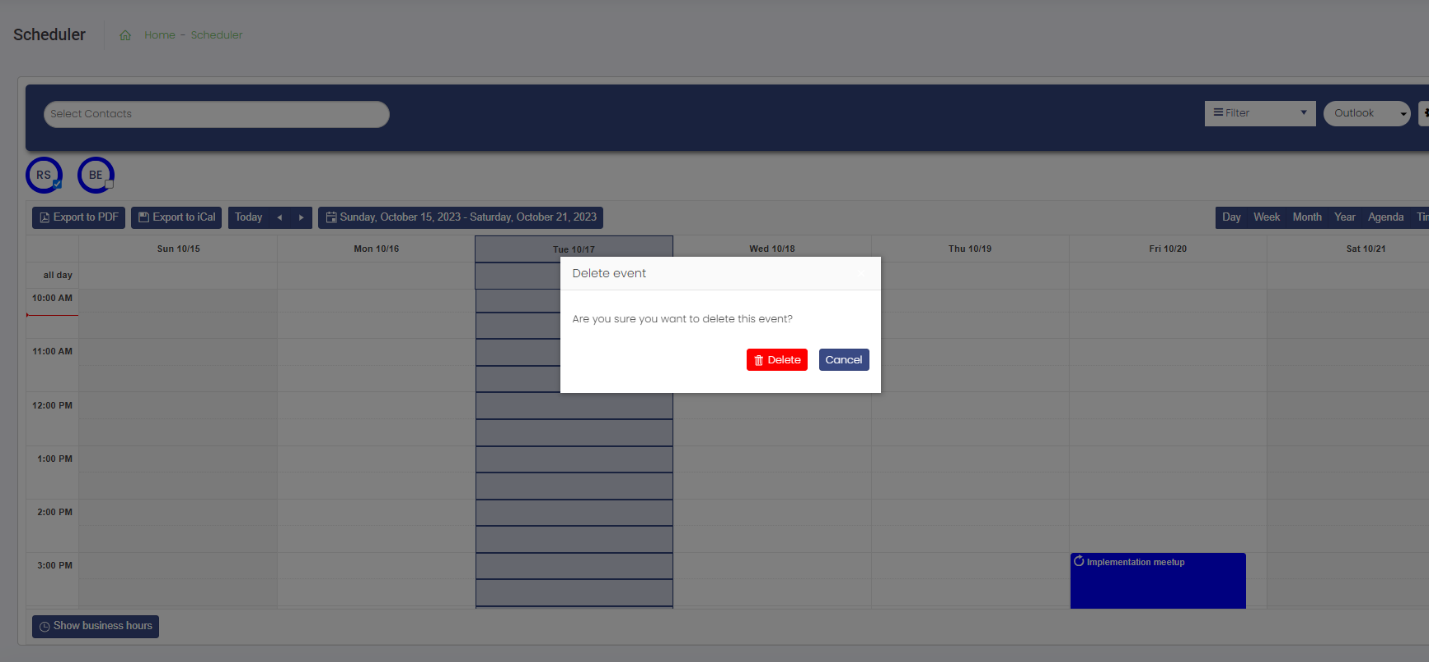Screen dimensions: 1429x662
Task: Select the Sun 10/15 column header
Action: click(179, 249)
